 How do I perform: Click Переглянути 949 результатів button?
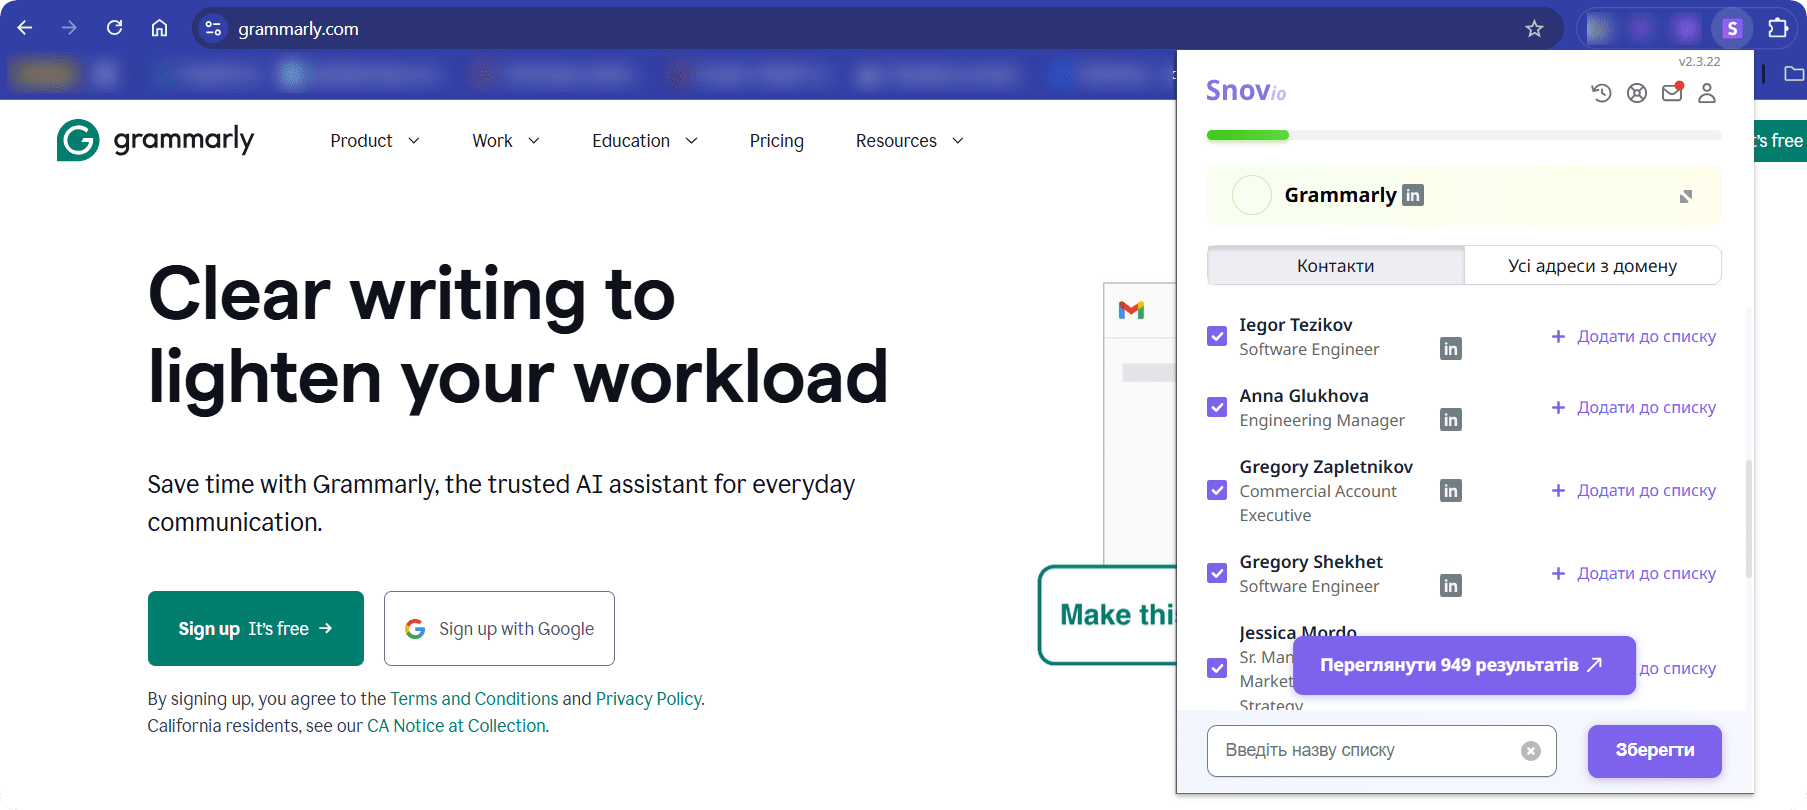click(1464, 665)
